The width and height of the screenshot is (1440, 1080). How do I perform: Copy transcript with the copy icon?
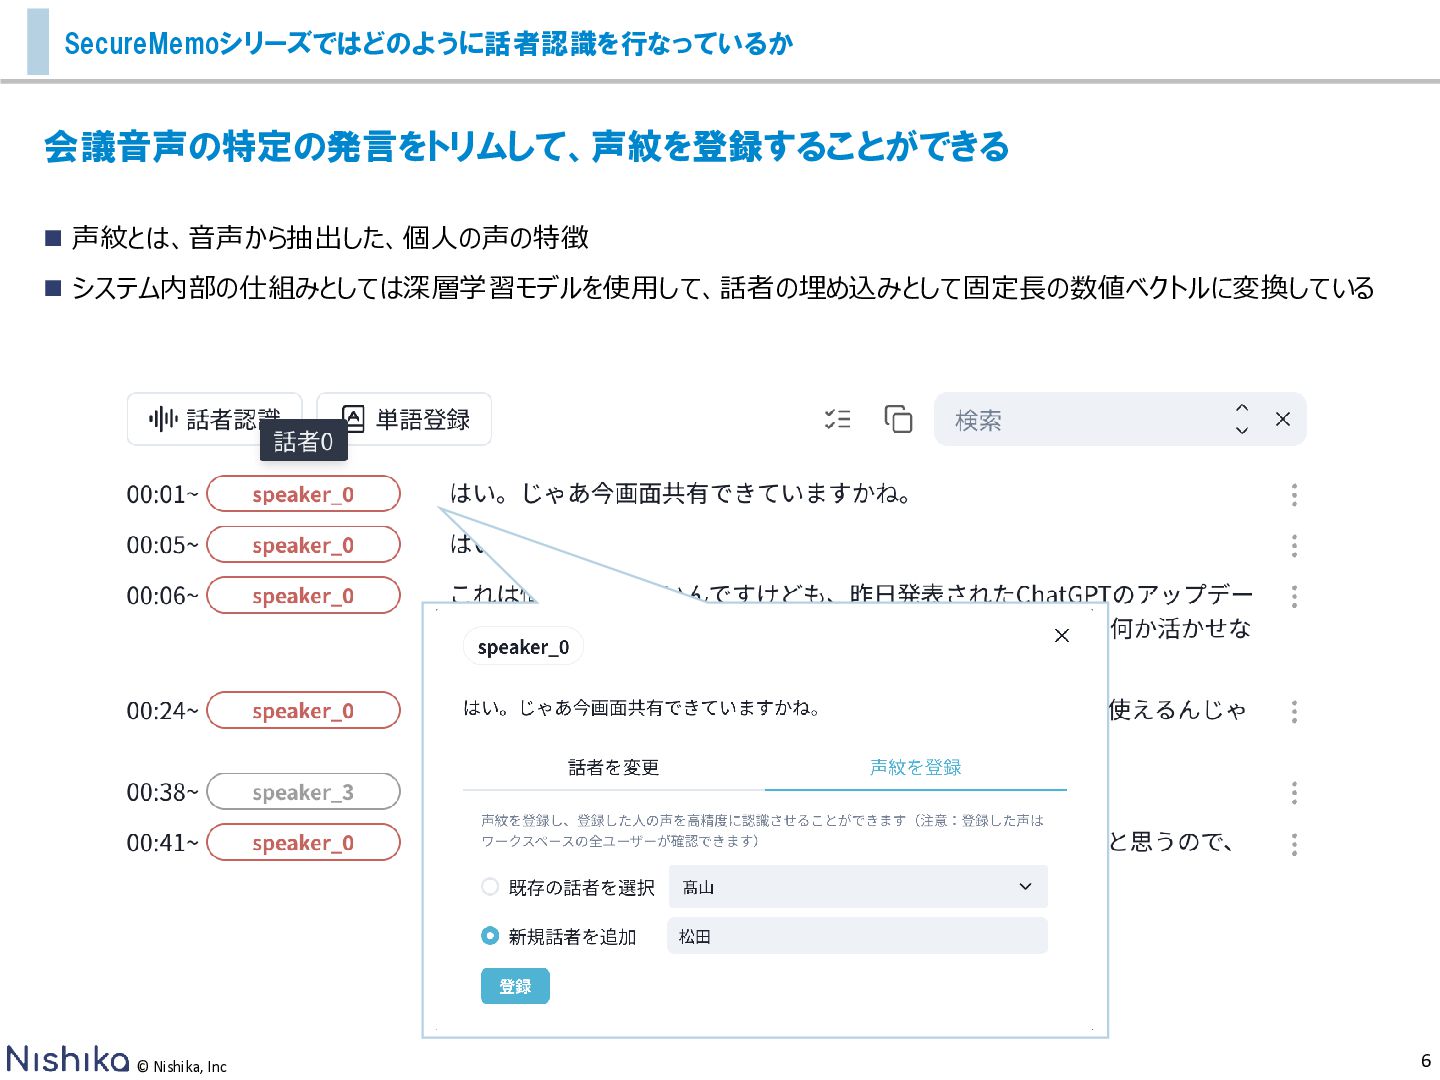(898, 419)
